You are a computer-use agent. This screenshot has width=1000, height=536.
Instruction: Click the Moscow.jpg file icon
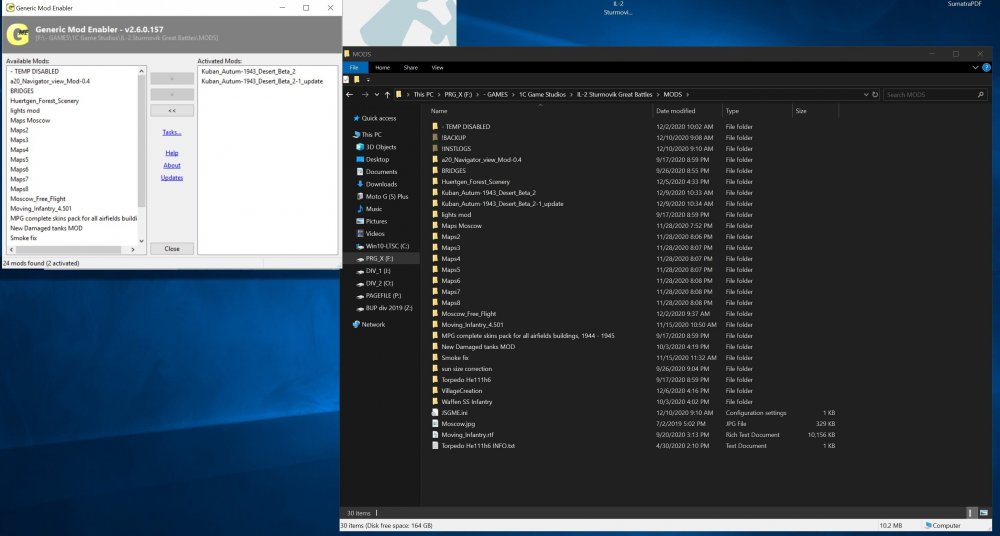[436, 423]
